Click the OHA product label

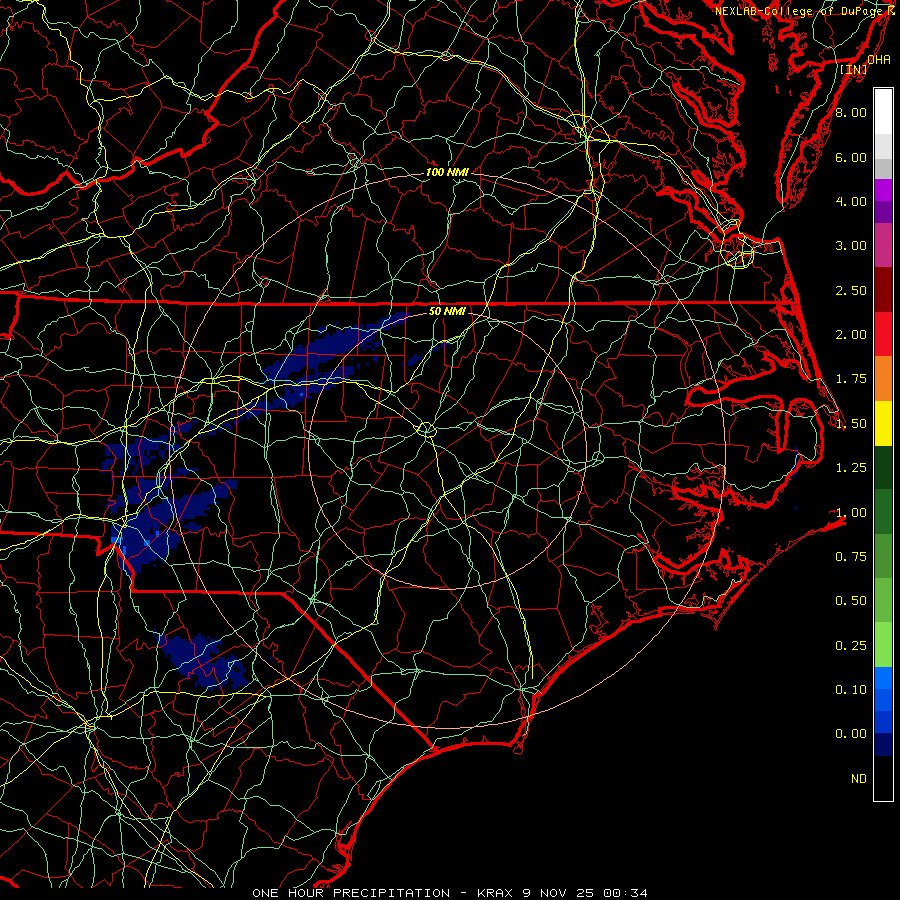click(x=879, y=60)
